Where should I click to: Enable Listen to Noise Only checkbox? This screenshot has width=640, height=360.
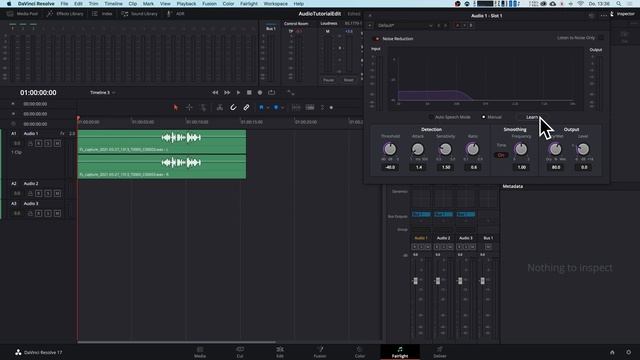point(601,38)
